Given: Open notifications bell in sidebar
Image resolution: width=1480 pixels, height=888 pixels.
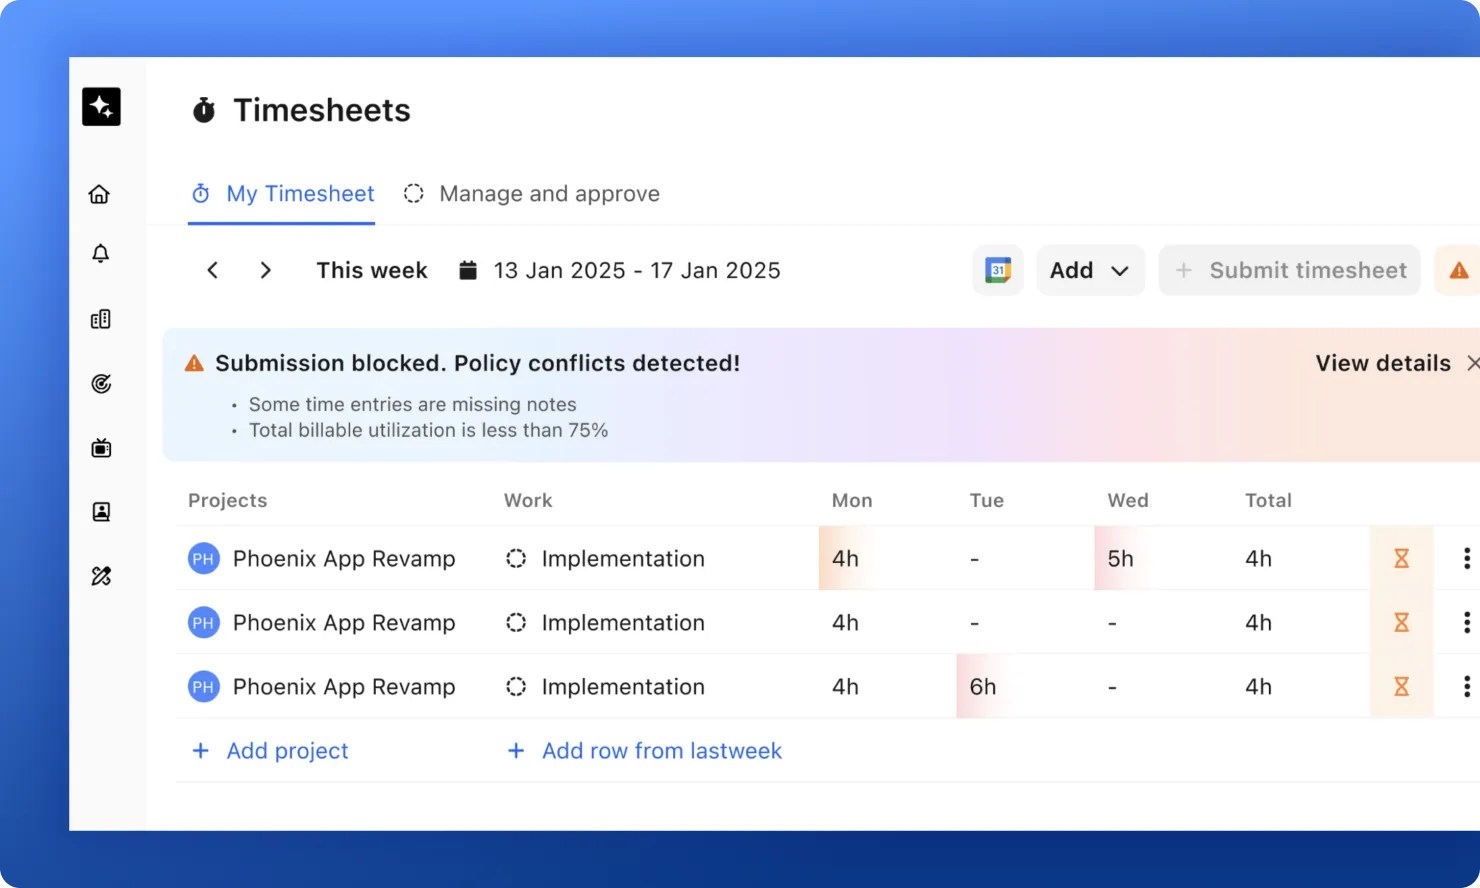Looking at the screenshot, I should click(x=100, y=254).
